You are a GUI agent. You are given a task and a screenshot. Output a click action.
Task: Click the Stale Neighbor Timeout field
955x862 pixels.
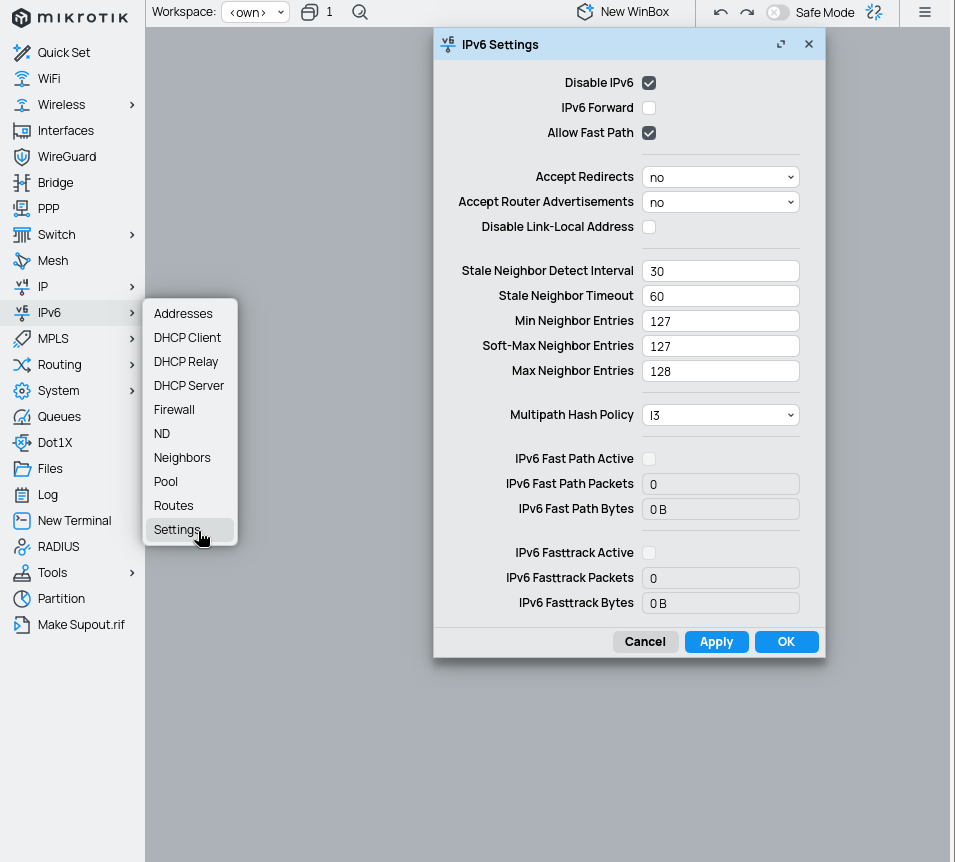tap(721, 296)
